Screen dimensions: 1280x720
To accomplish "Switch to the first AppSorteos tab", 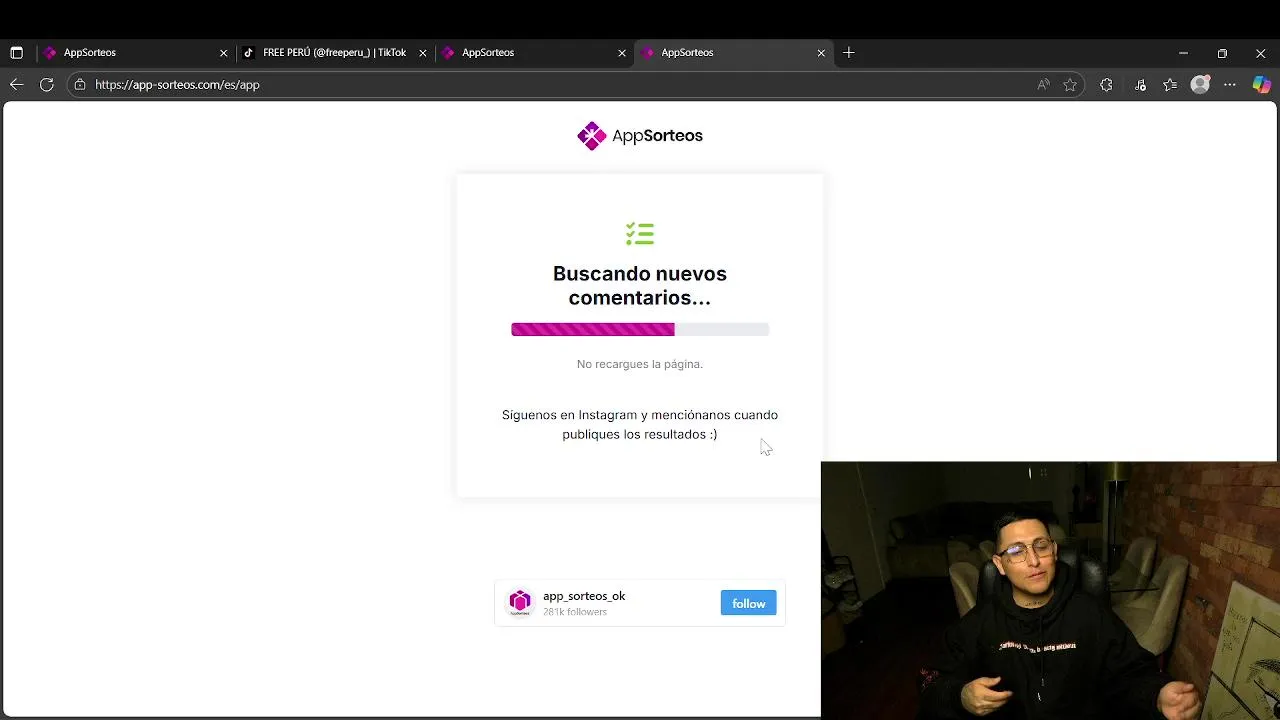I will pos(136,53).
